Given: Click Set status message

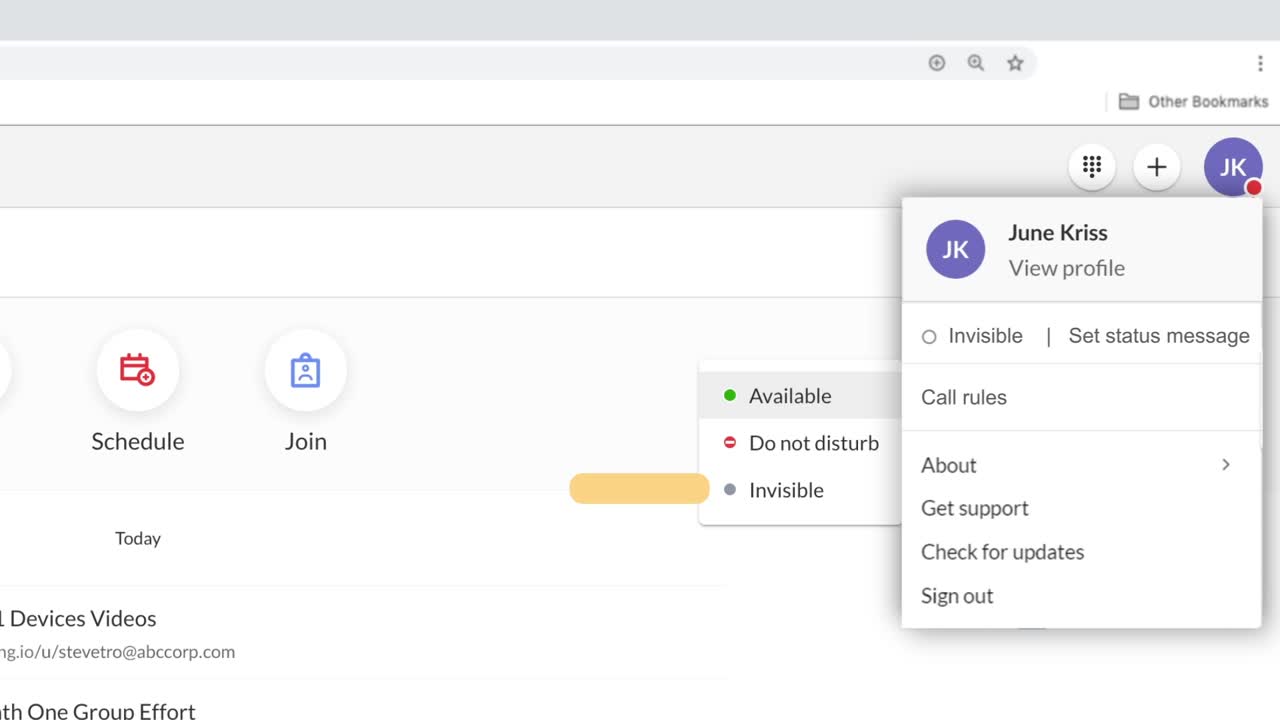Looking at the screenshot, I should click(1159, 336).
